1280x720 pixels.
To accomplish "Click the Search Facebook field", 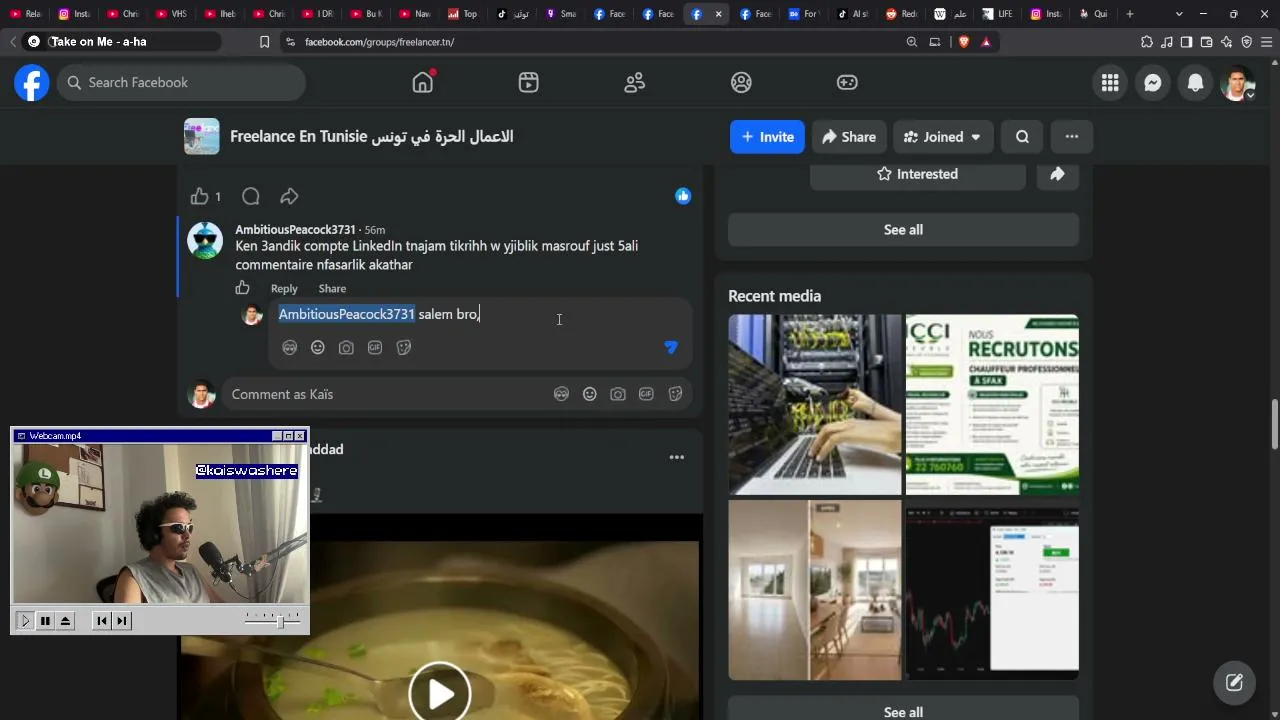I will click(x=182, y=83).
